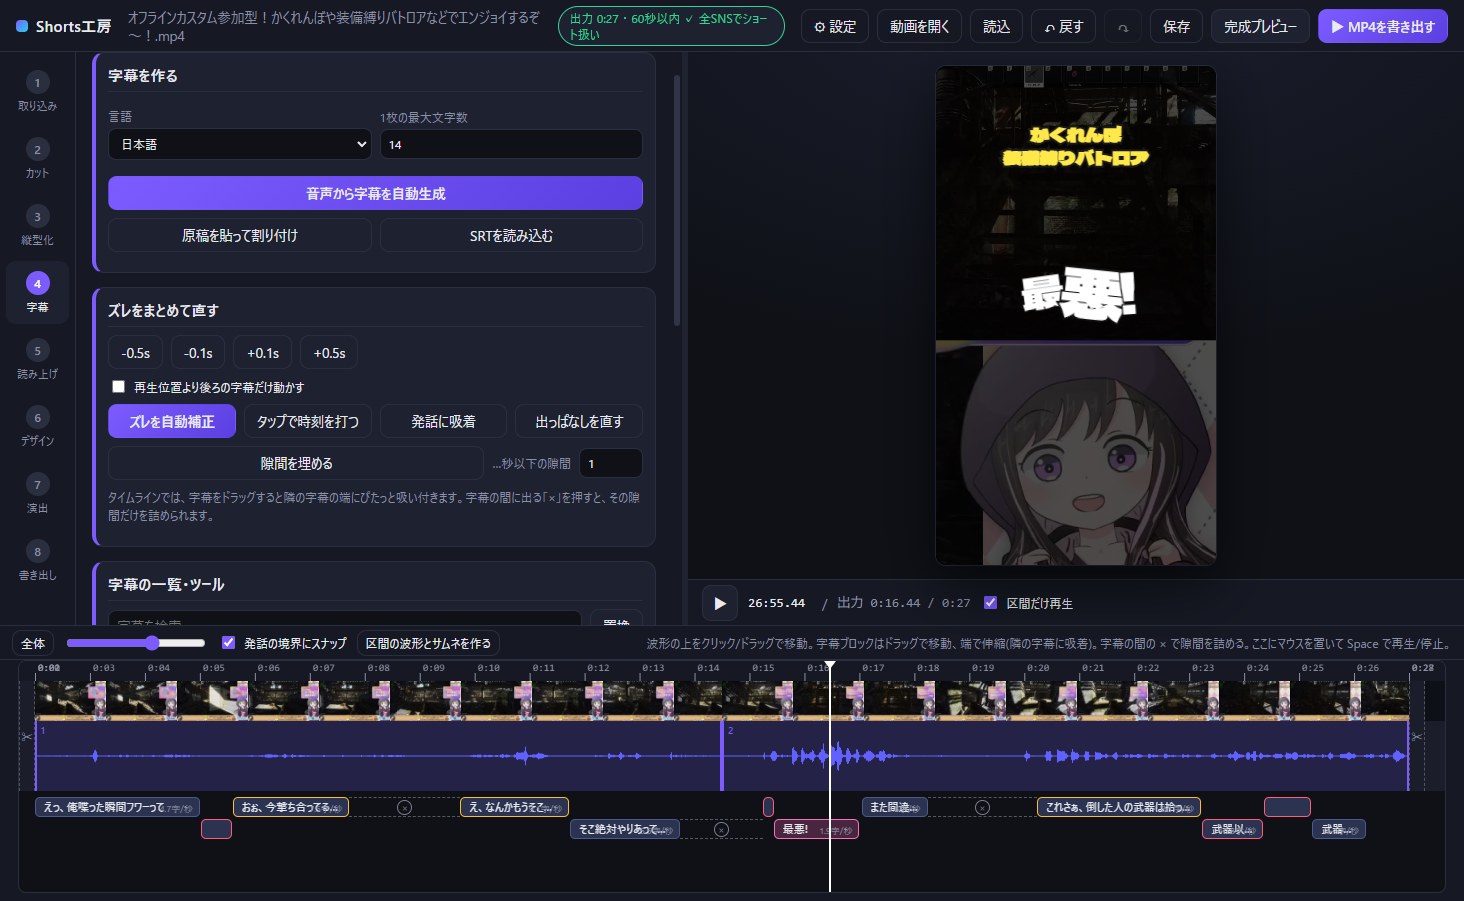This screenshot has width=1464, height=901.
Task: Select subtitle block え、なんかもうそこ
Action: [515, 807]
